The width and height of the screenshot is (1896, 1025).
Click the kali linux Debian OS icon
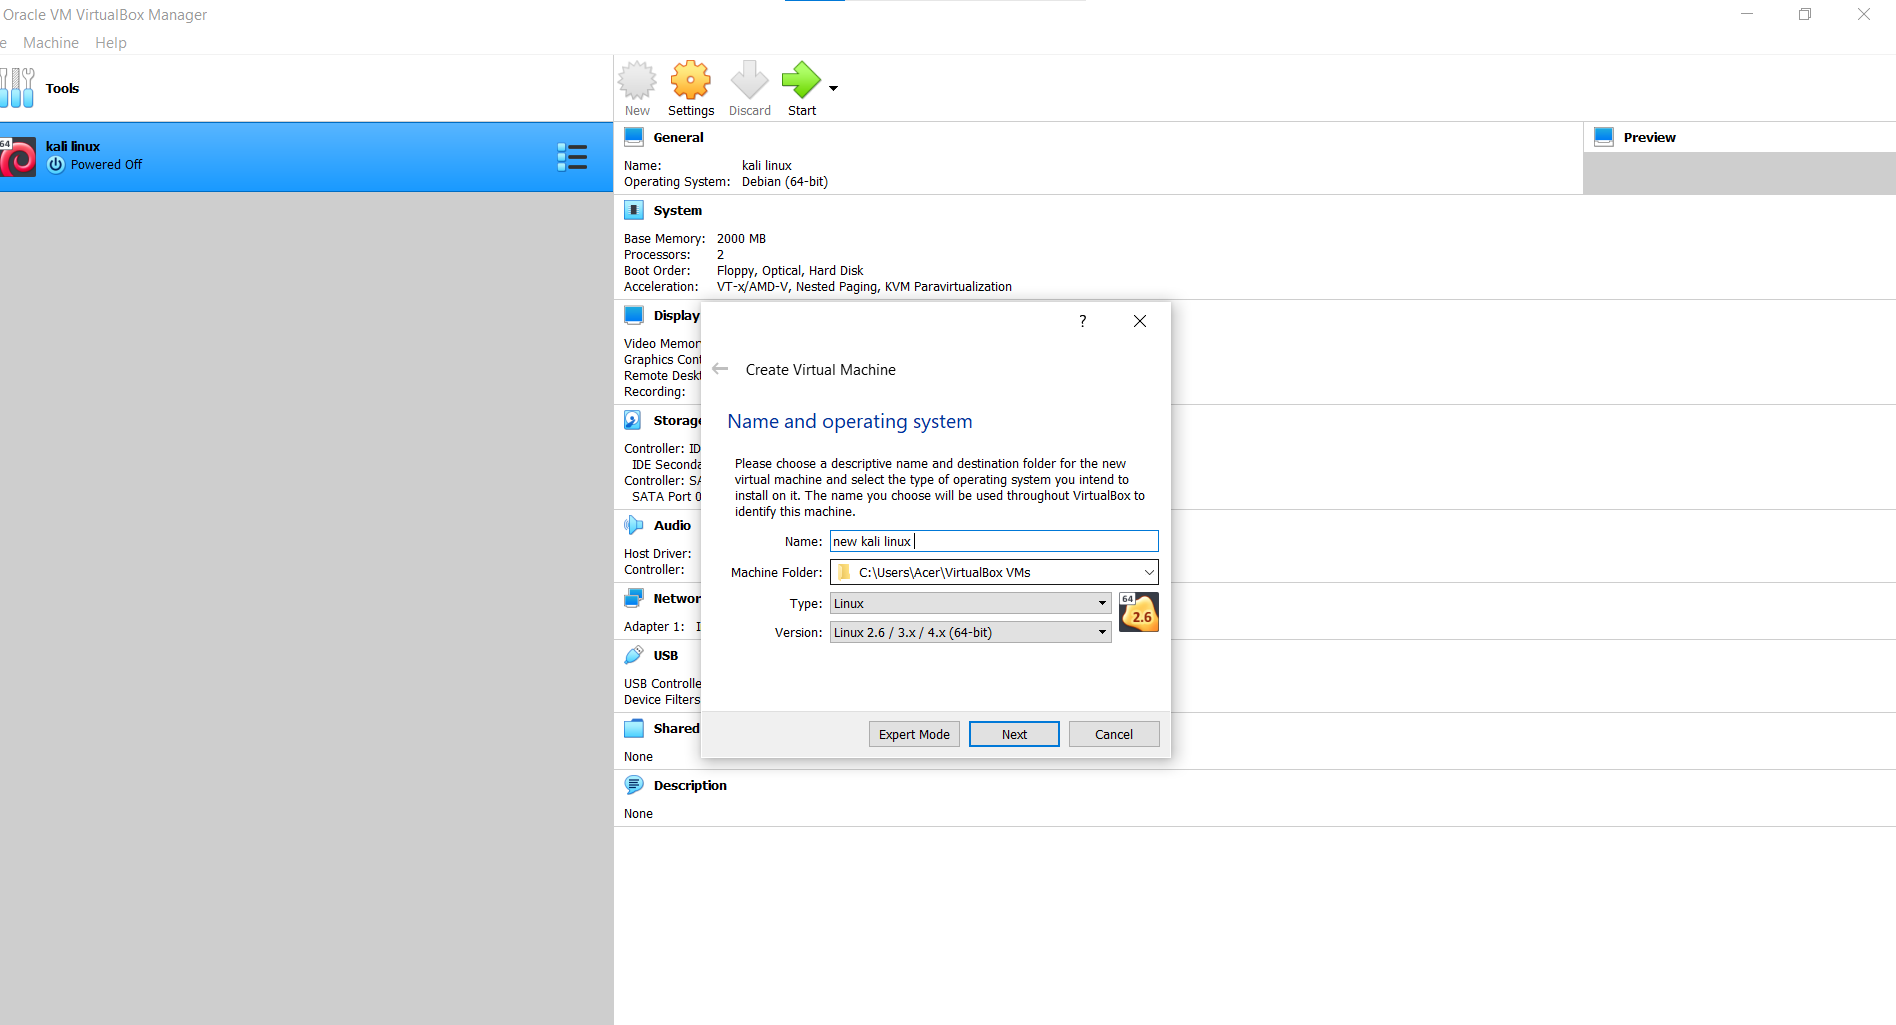(x=18, y=157)
